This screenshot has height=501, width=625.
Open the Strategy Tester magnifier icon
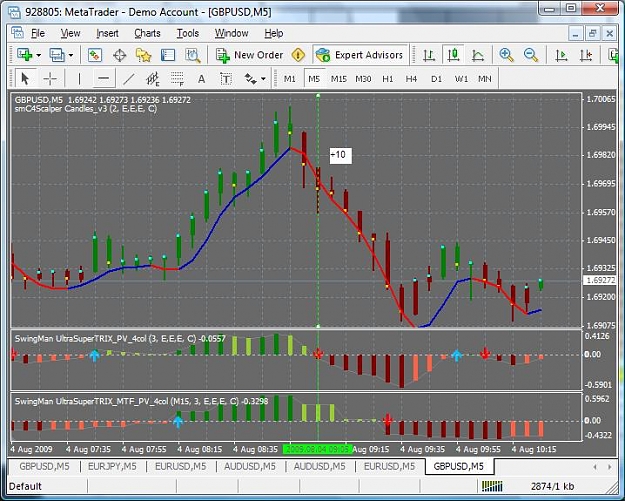click(193, 55)
